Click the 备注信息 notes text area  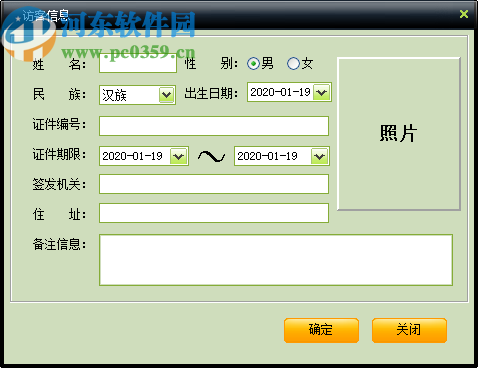pyautogui.click(x=276, y=260)
